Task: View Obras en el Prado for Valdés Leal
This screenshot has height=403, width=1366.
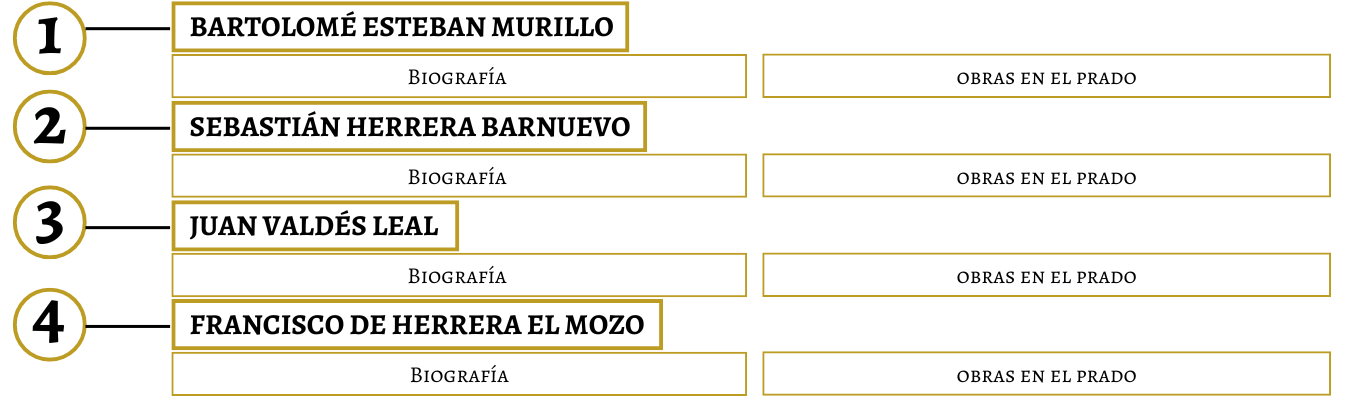Action: (x=1046, y=275)
